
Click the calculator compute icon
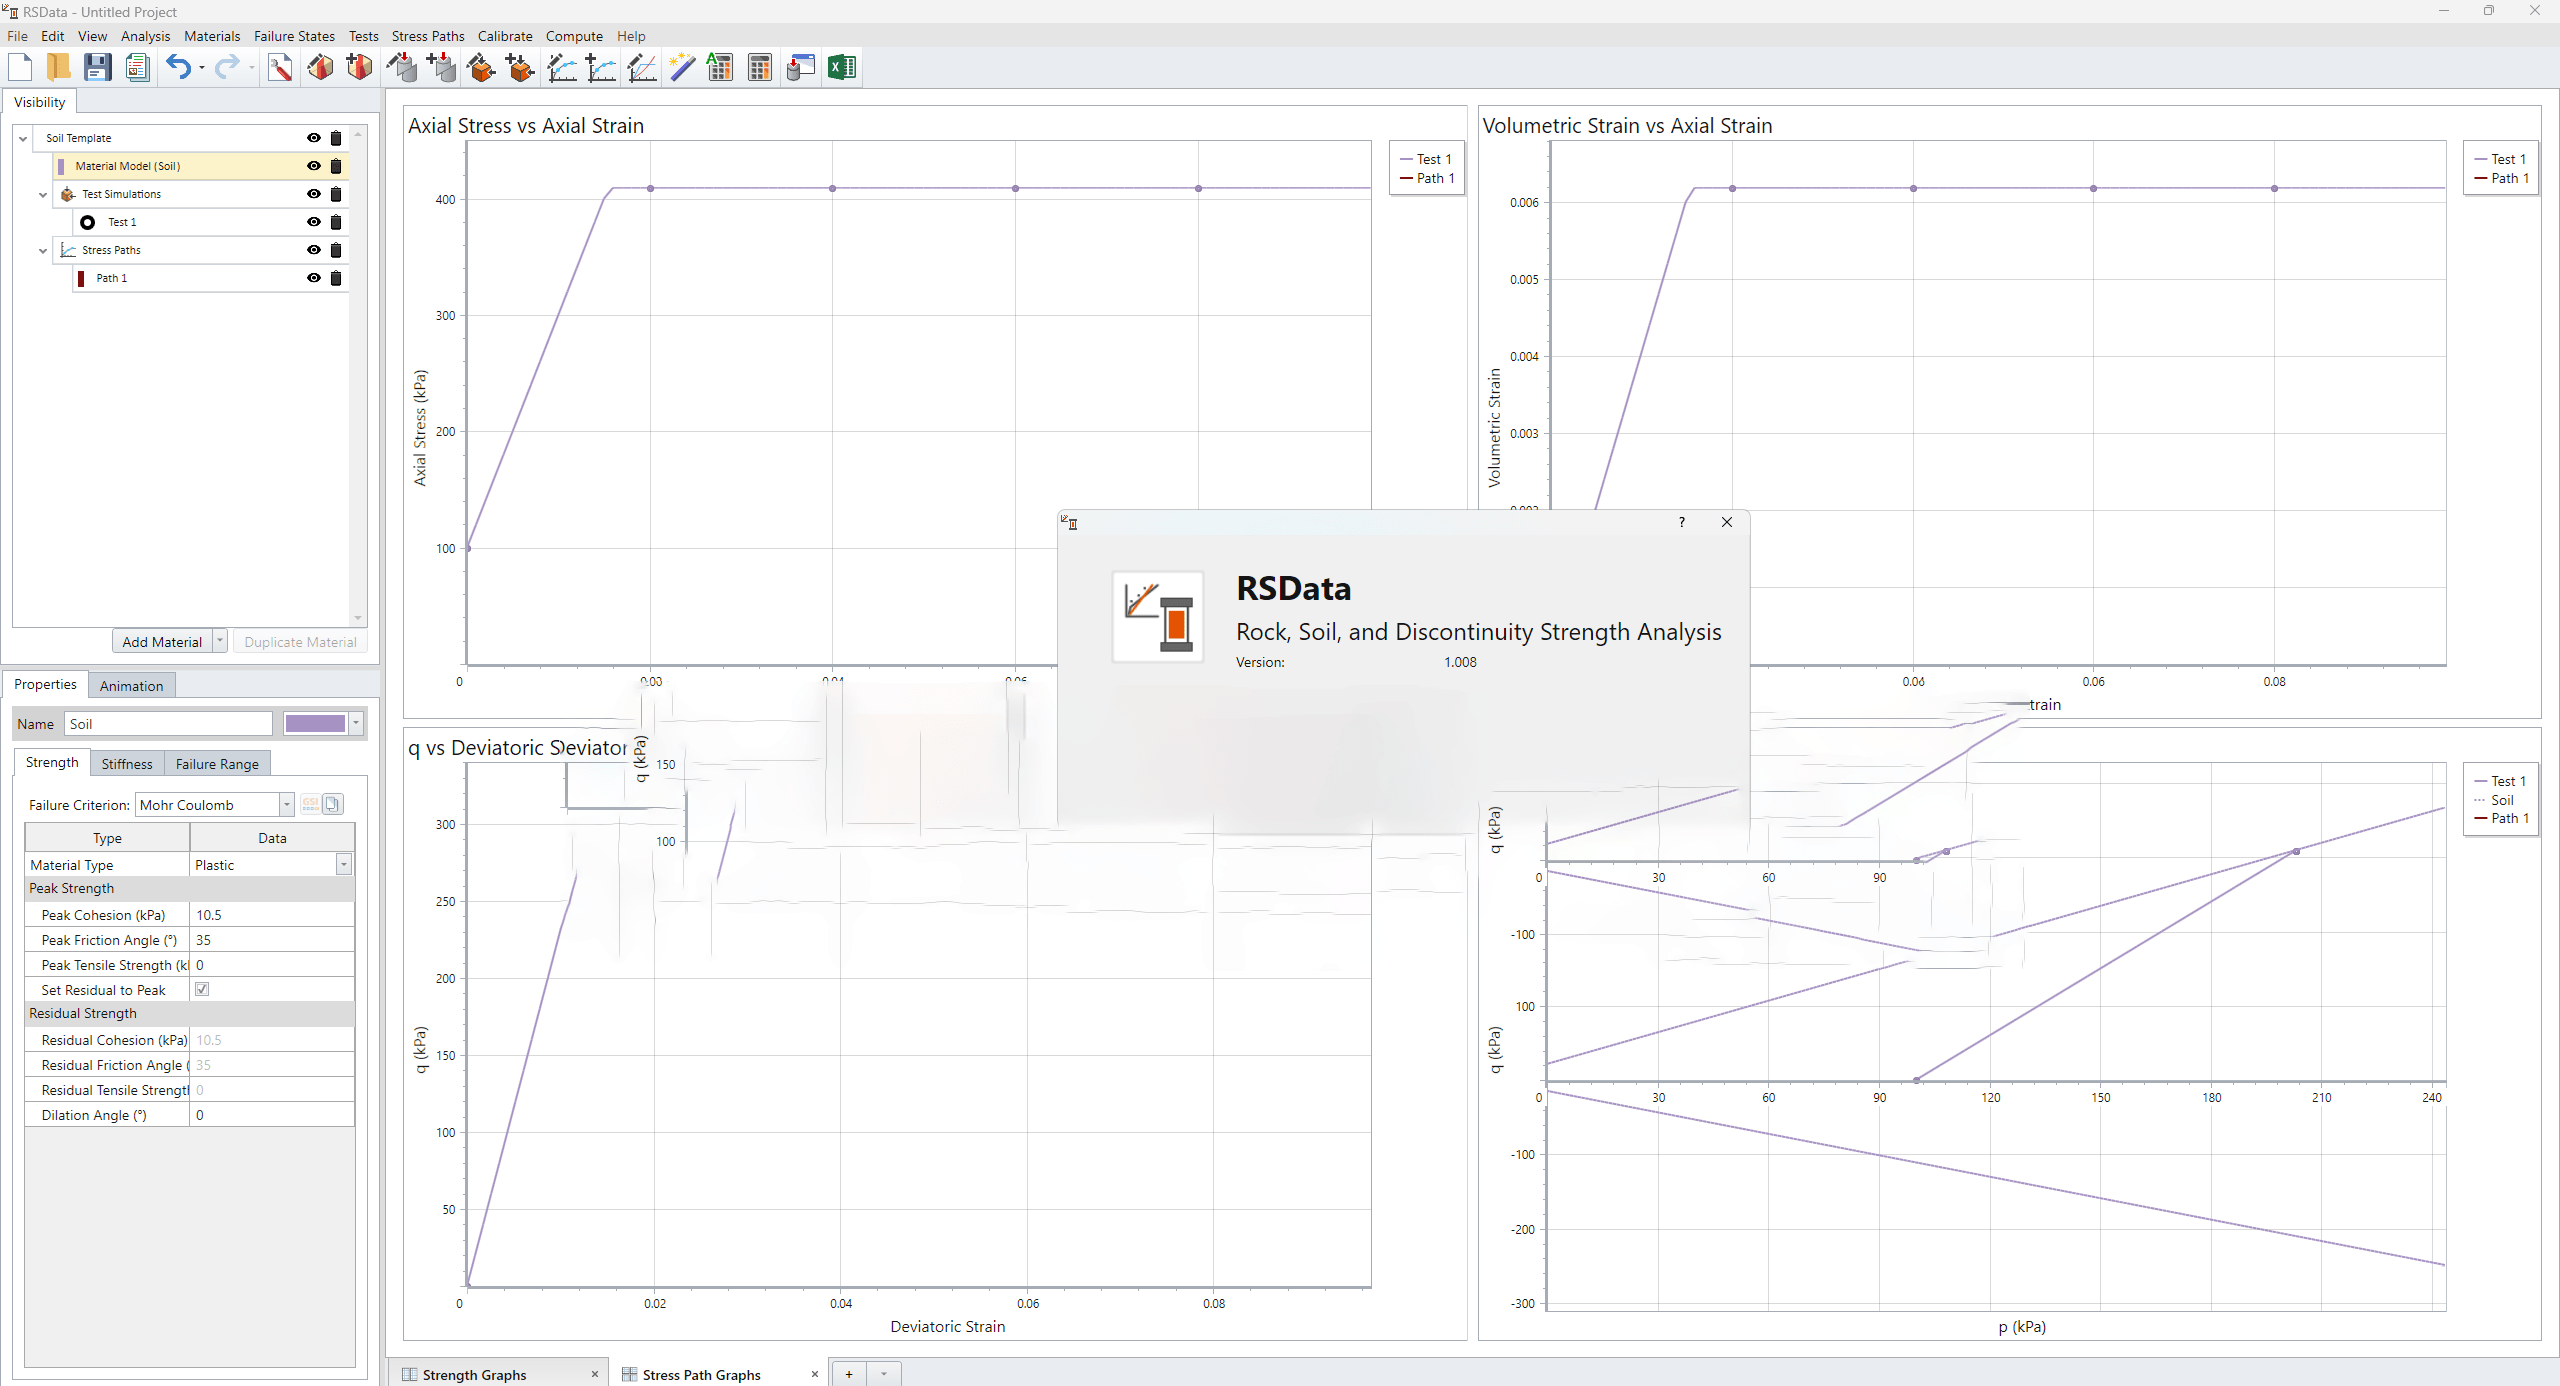[760, 68]
